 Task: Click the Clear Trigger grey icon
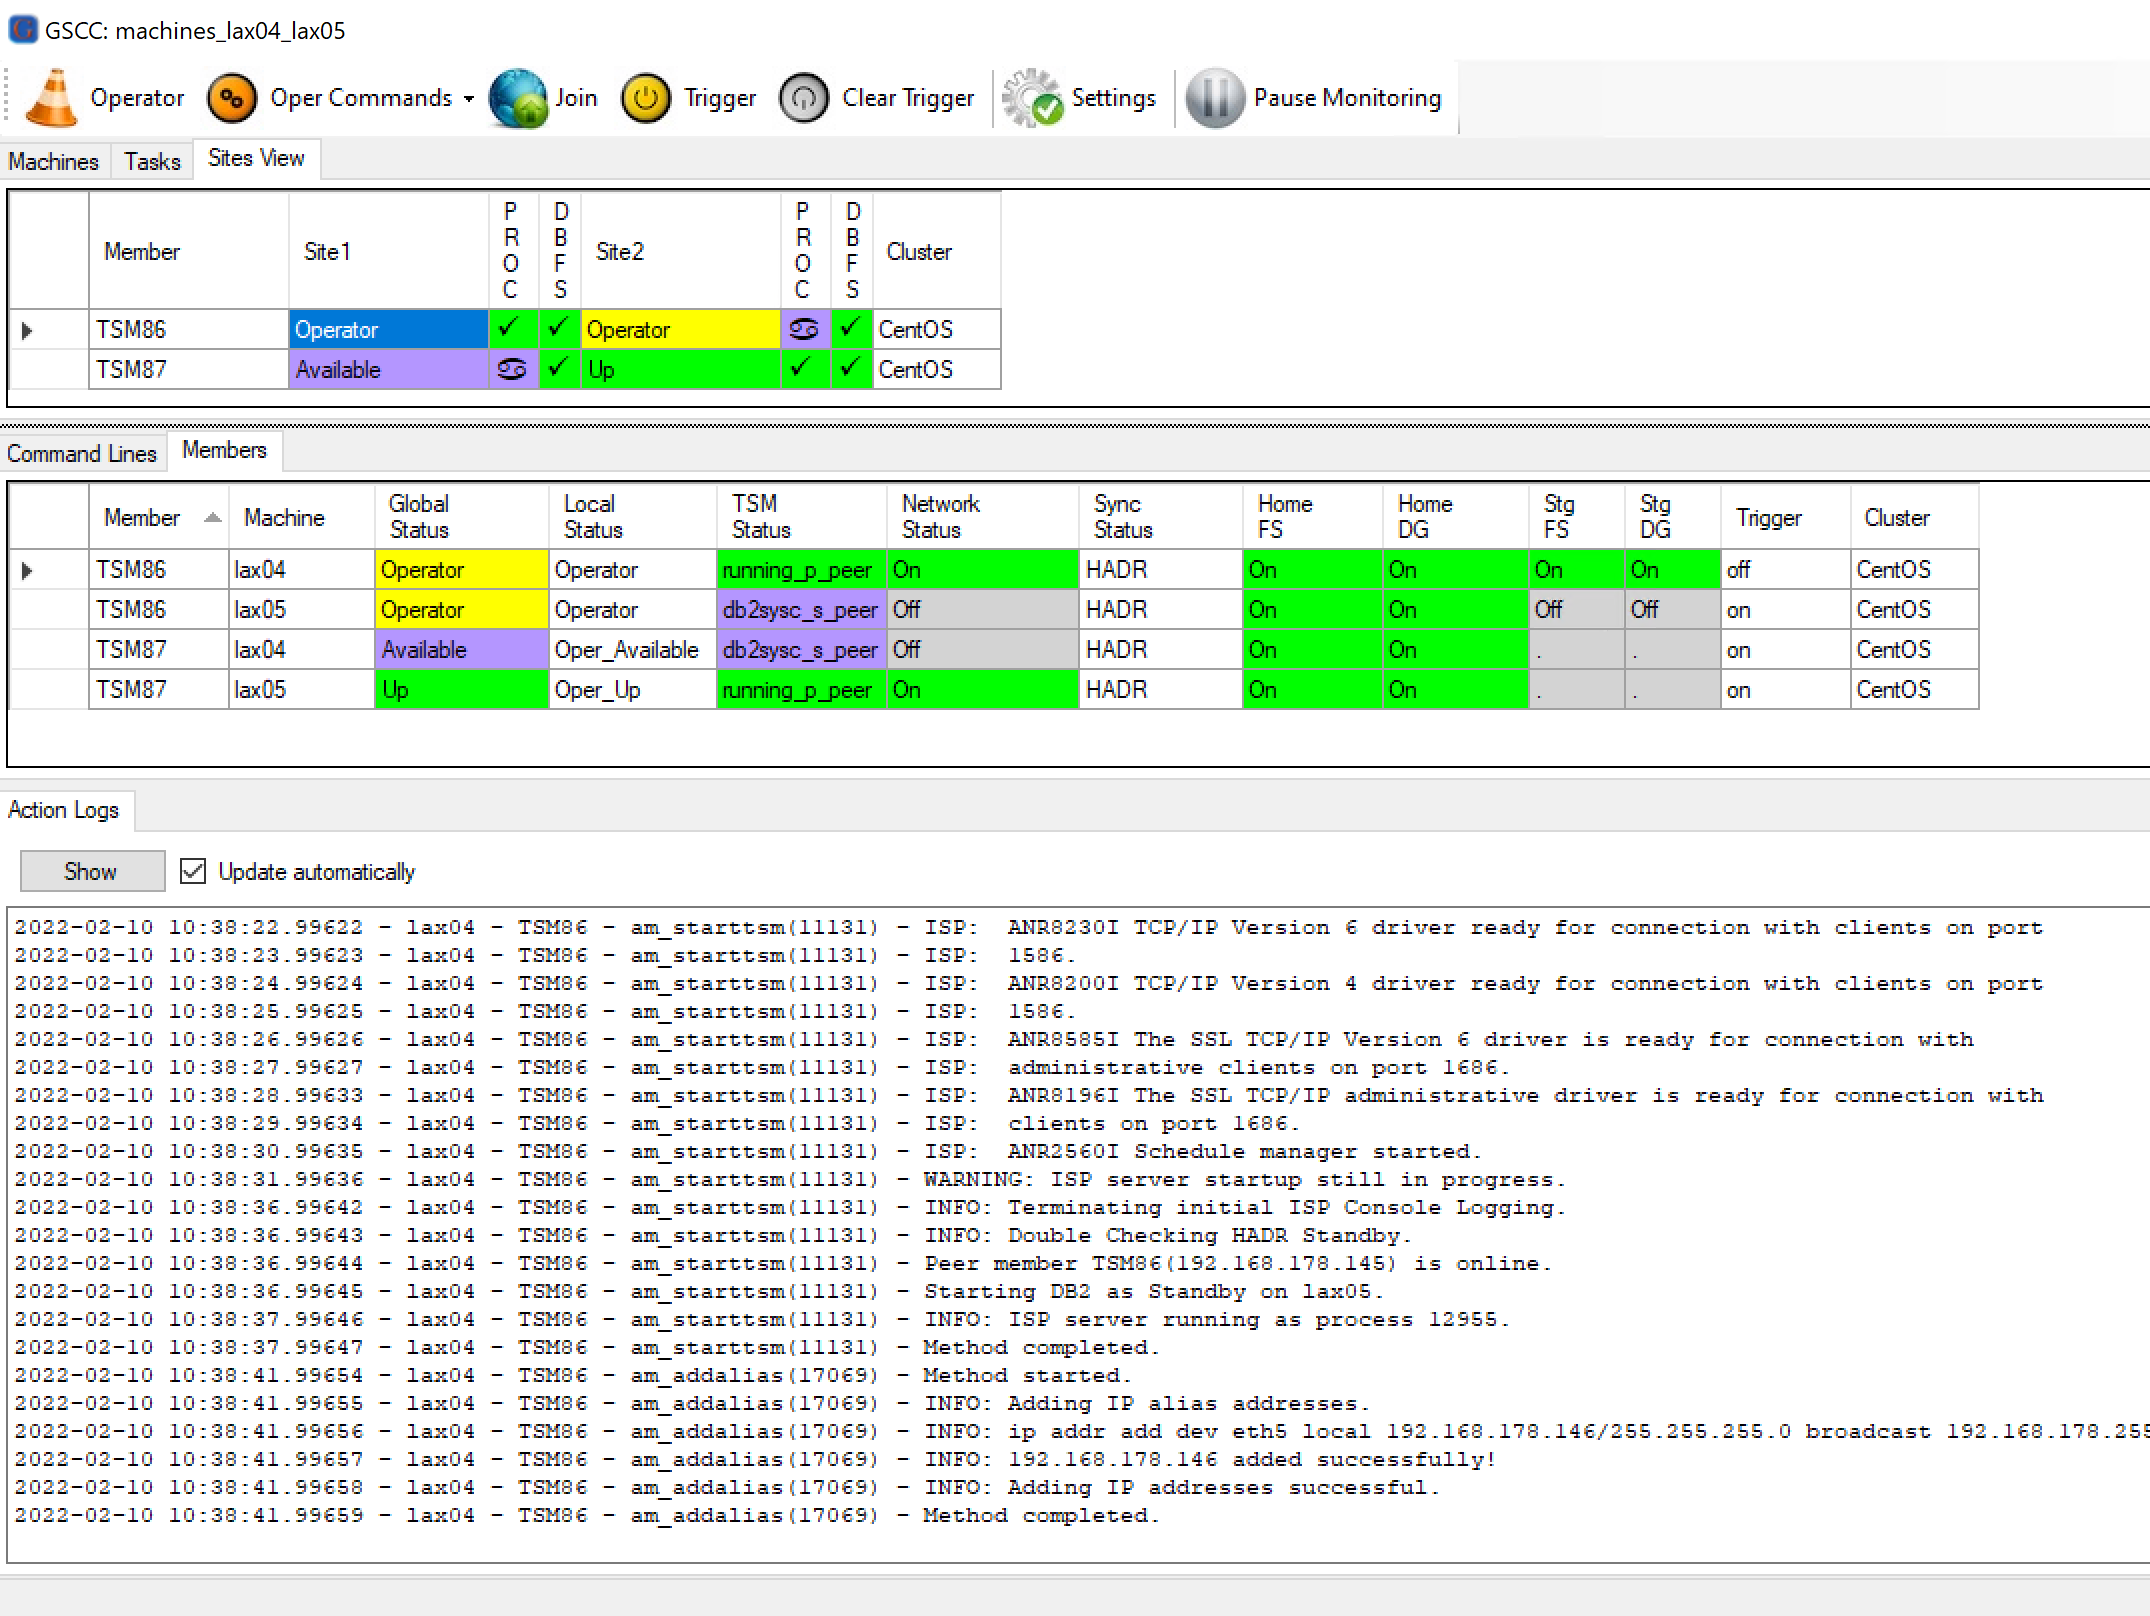point(804,98)
